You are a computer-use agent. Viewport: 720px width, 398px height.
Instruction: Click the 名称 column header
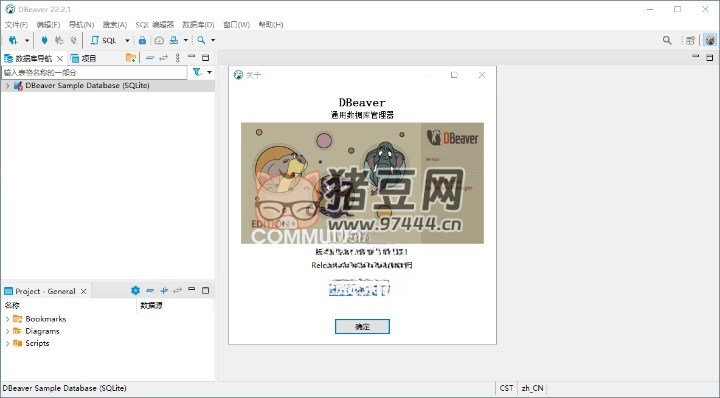(12, 305)
